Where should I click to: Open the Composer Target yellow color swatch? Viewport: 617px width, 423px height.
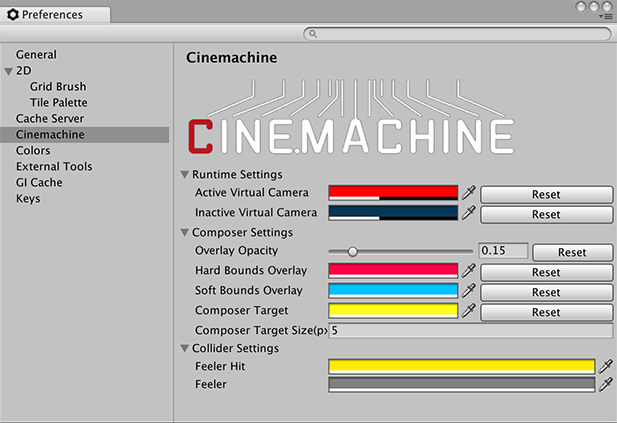pyautogui.click(x=393, y=311)
